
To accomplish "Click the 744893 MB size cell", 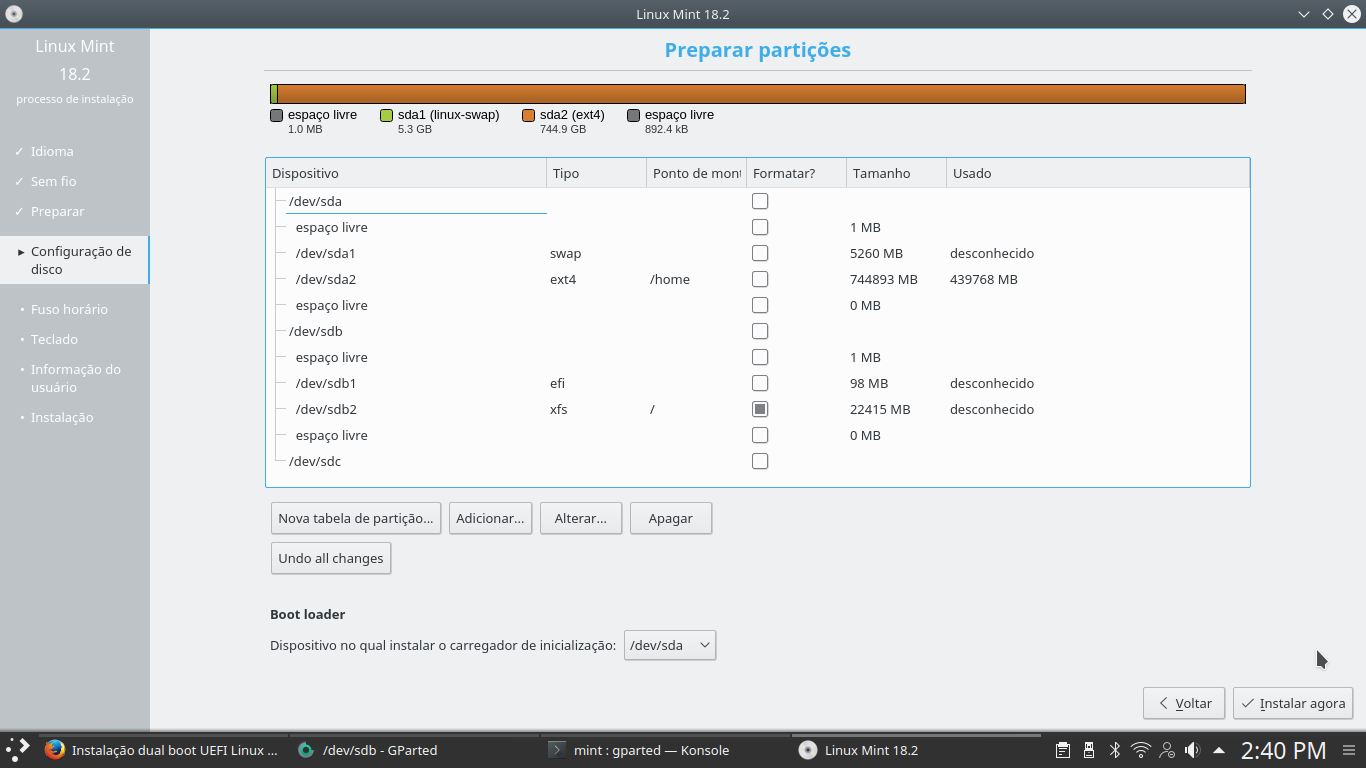I will tap(884, 279).
